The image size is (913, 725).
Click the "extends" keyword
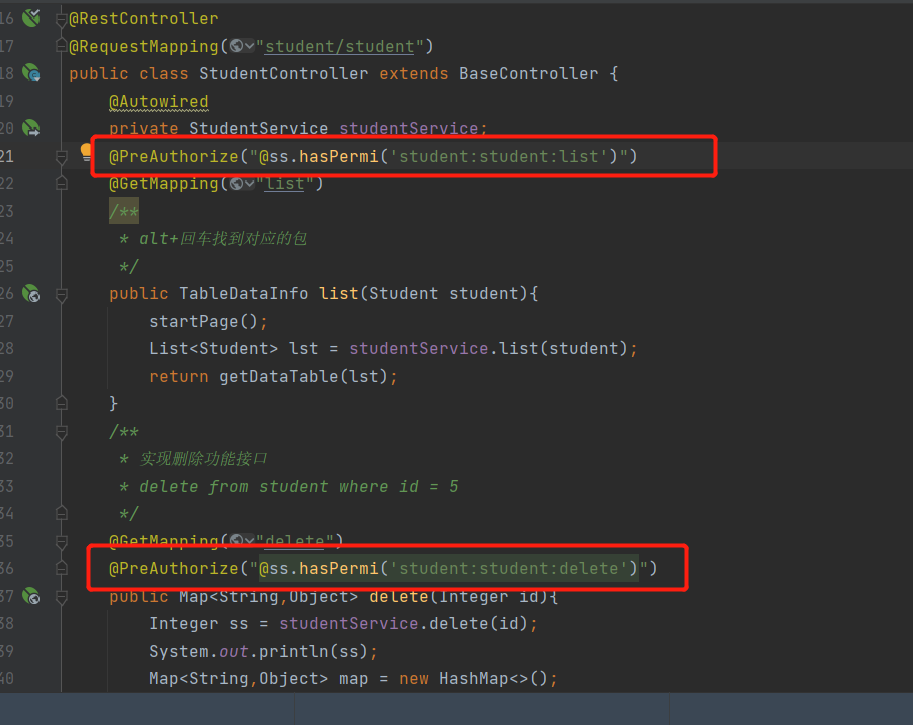(x=413, y=73)
